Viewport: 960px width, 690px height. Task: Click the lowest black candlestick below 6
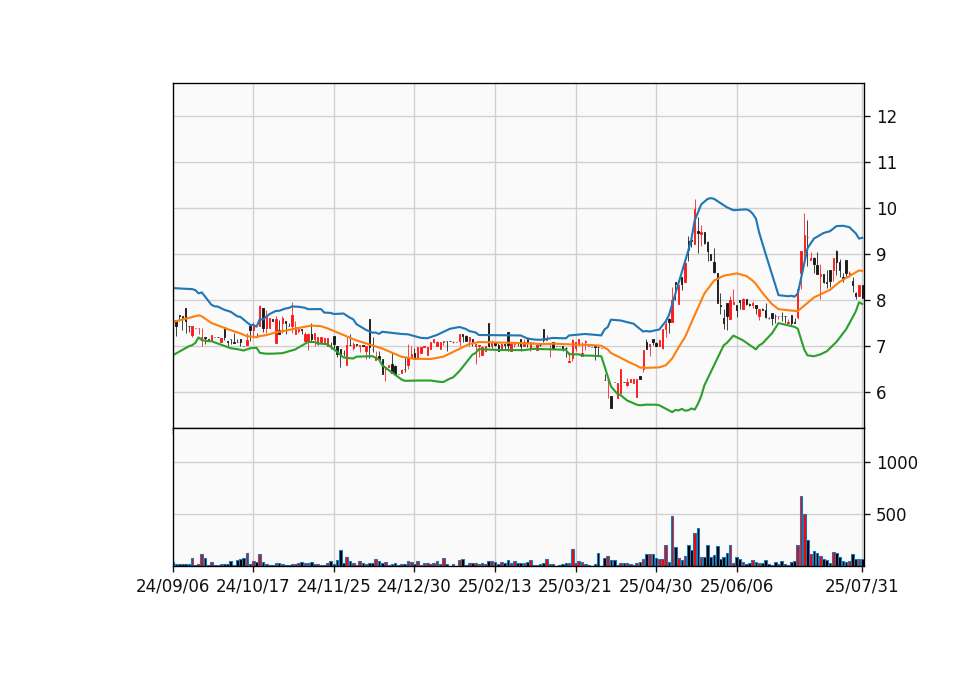click(611, 402)
